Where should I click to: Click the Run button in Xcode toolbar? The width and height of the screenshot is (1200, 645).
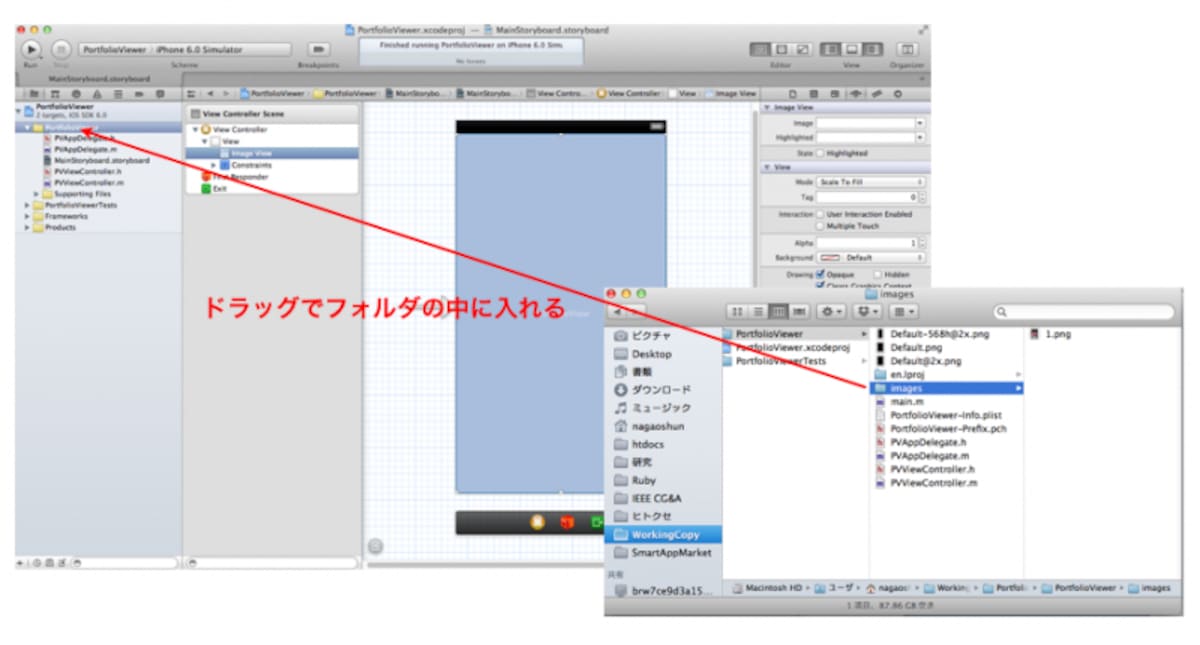pyautogui.click(x=32, y=48)
